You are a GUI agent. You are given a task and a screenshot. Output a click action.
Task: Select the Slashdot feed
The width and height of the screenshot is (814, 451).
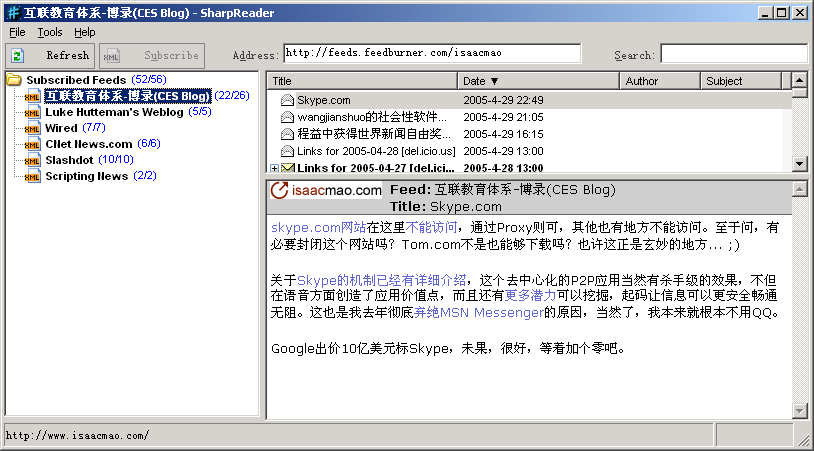69,160
